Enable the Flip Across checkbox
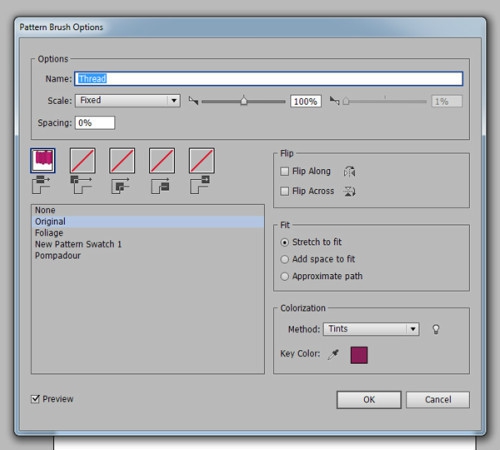The width and height of the screenshot is (500, 450). 285,191
